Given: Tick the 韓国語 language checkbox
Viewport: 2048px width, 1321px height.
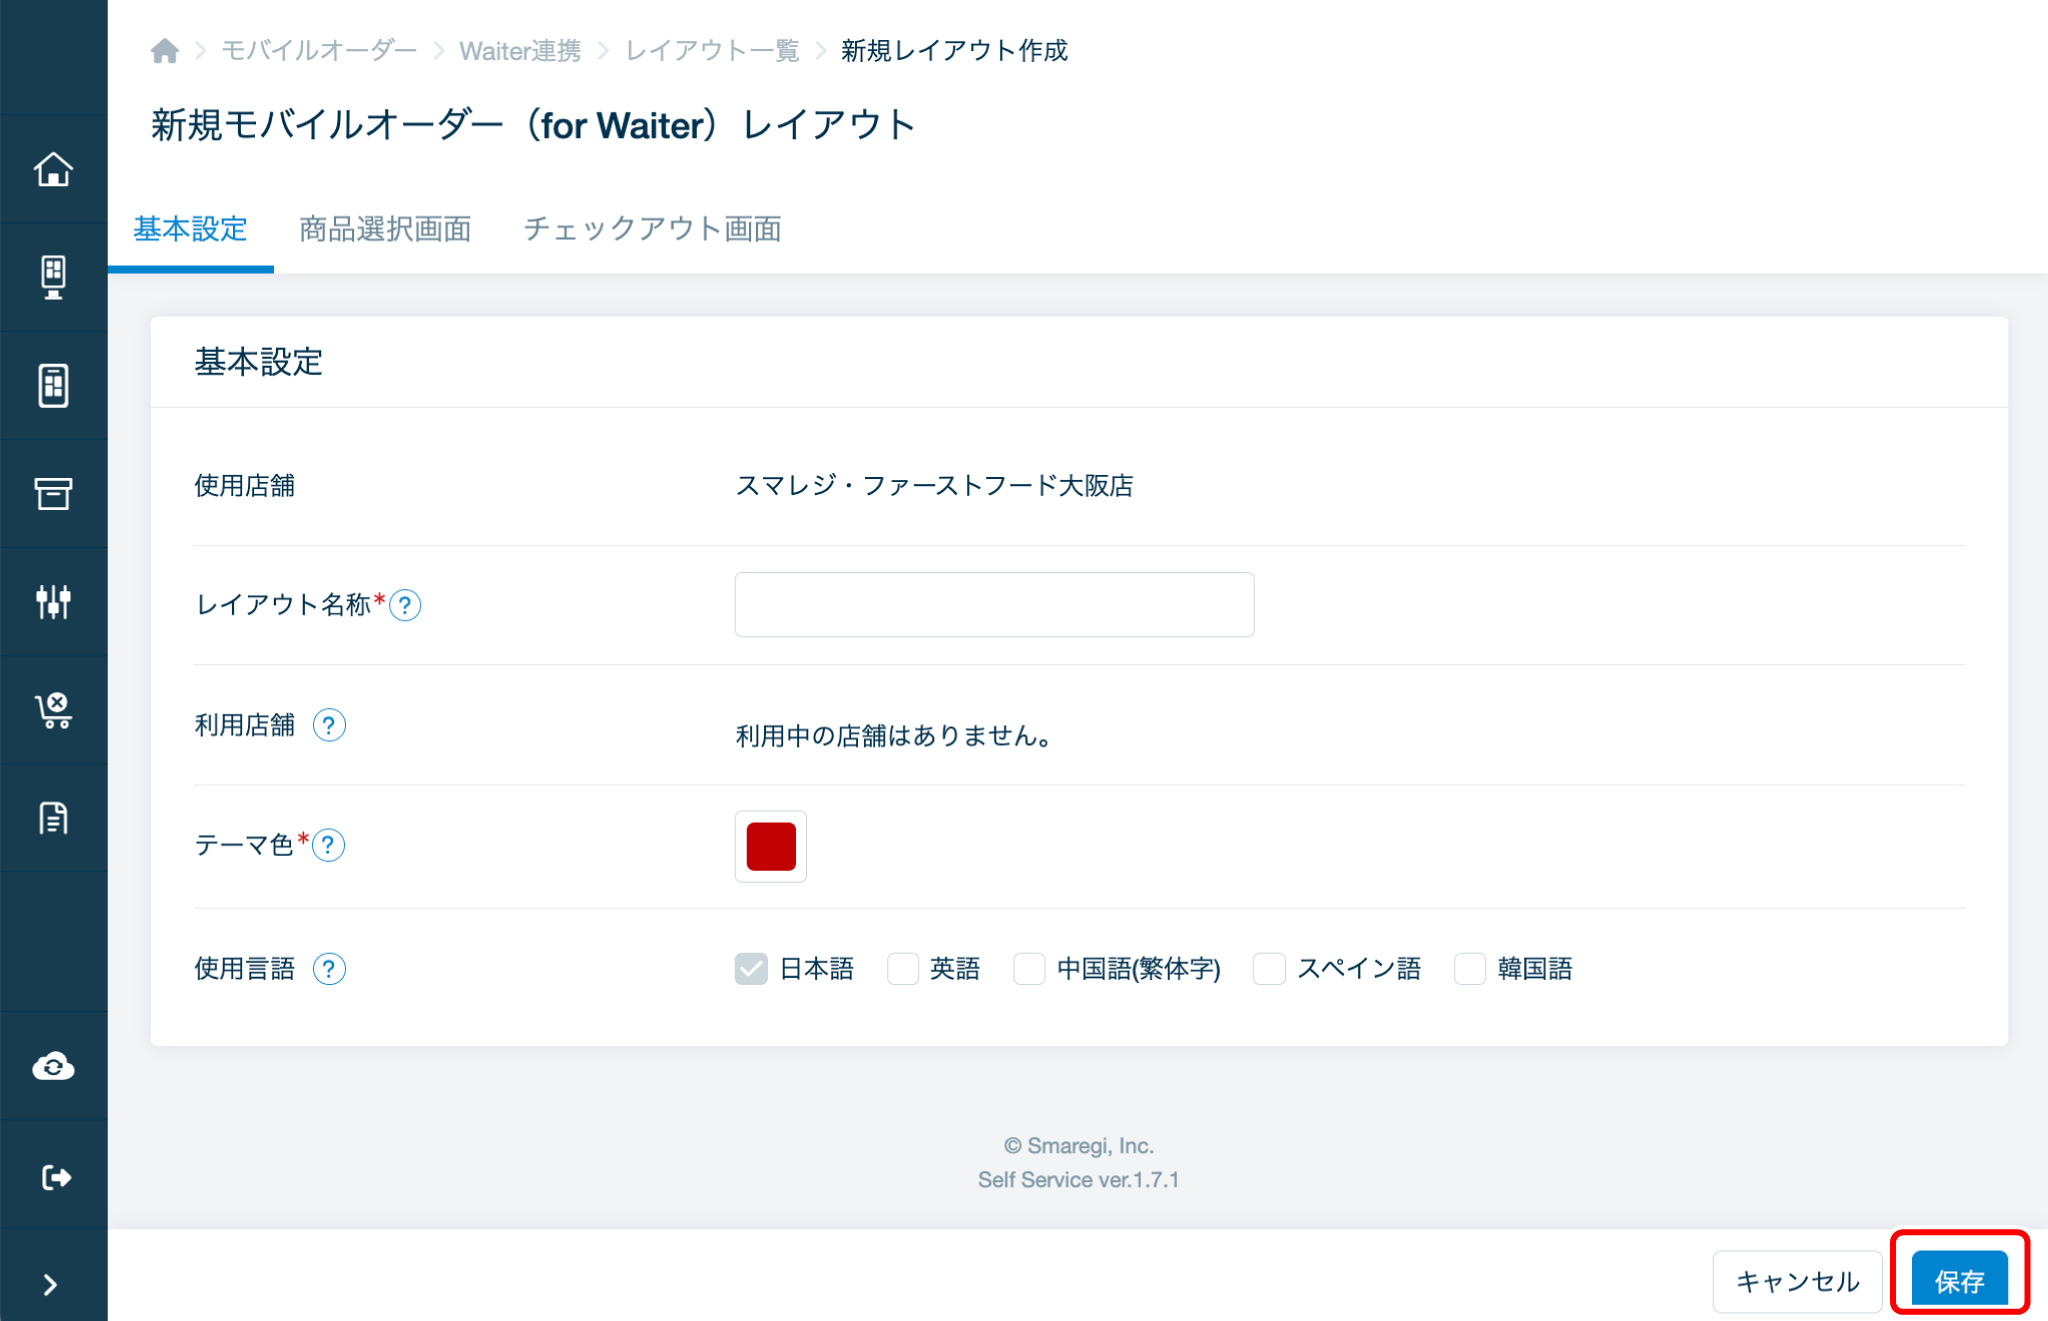Looking at the screenshot, I should tap(1469, 968).
